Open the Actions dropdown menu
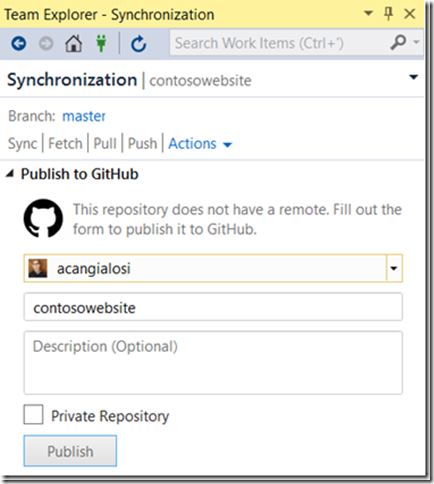Screen dimensions: 434x484 pyautogui.click(x=200, y=144)
